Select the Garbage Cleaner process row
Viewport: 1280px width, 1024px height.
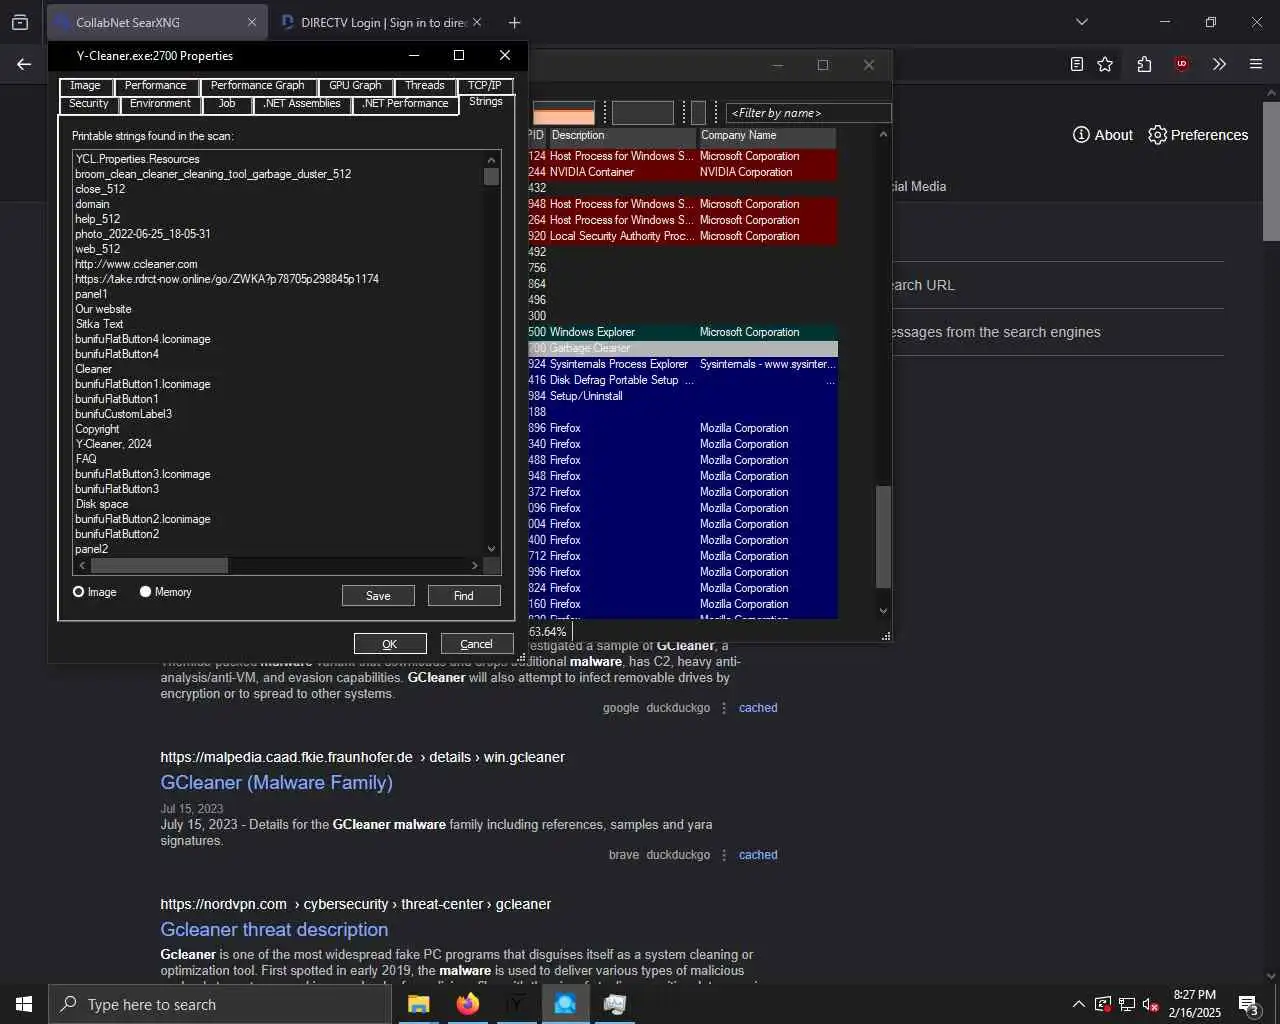click(x=682, y=348)
